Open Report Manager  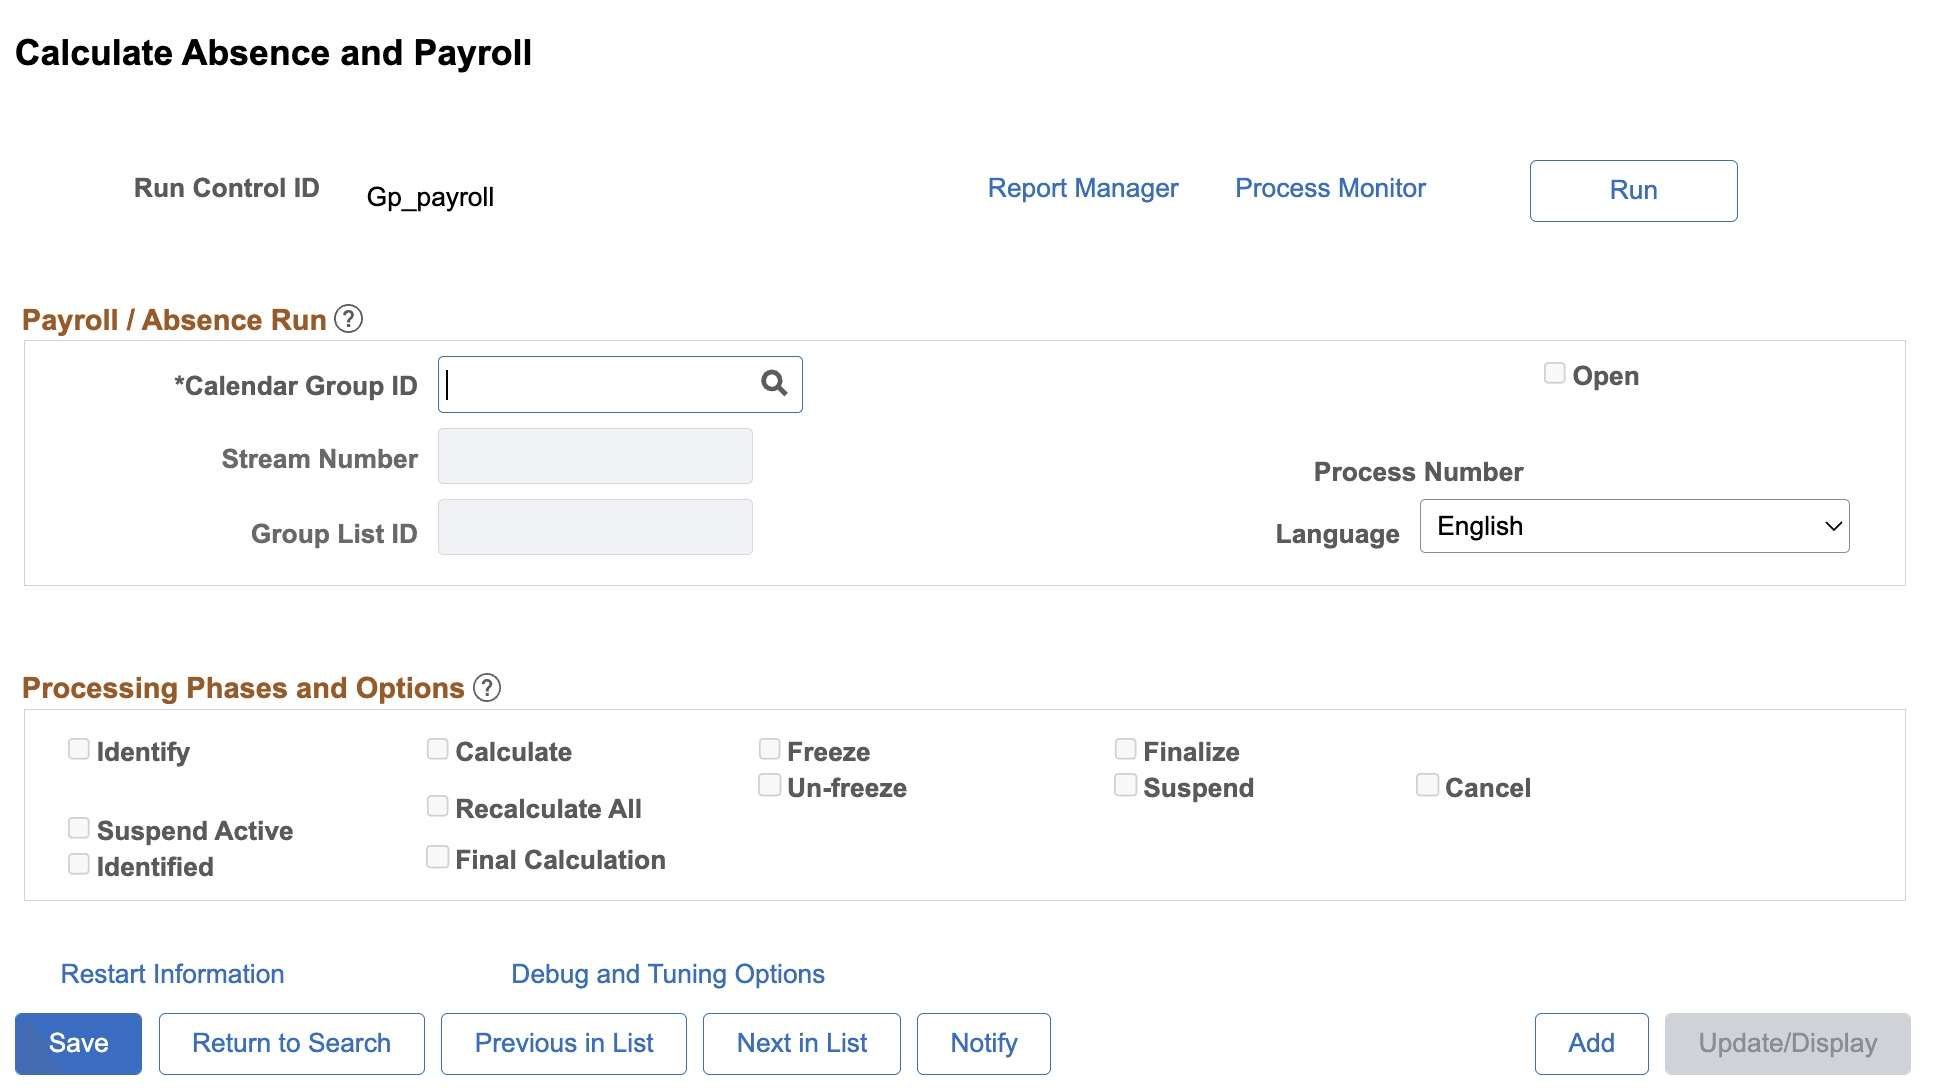[1083, 188]
